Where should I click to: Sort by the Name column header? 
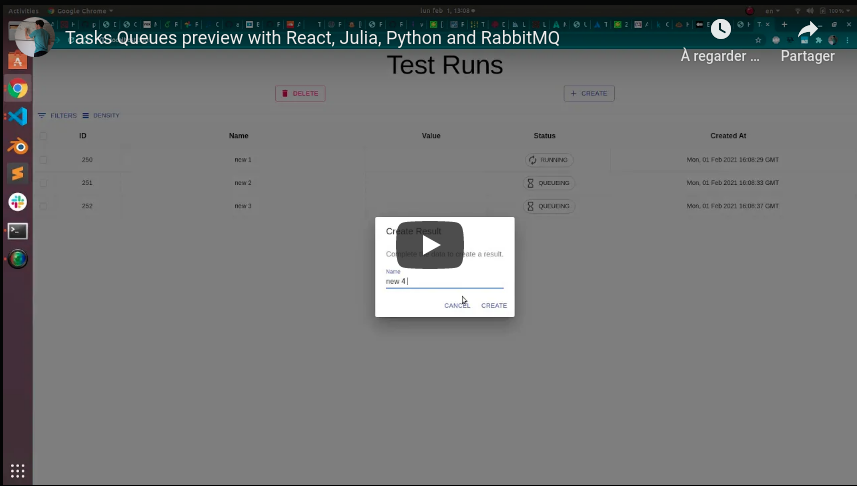[x=238, y=136]
